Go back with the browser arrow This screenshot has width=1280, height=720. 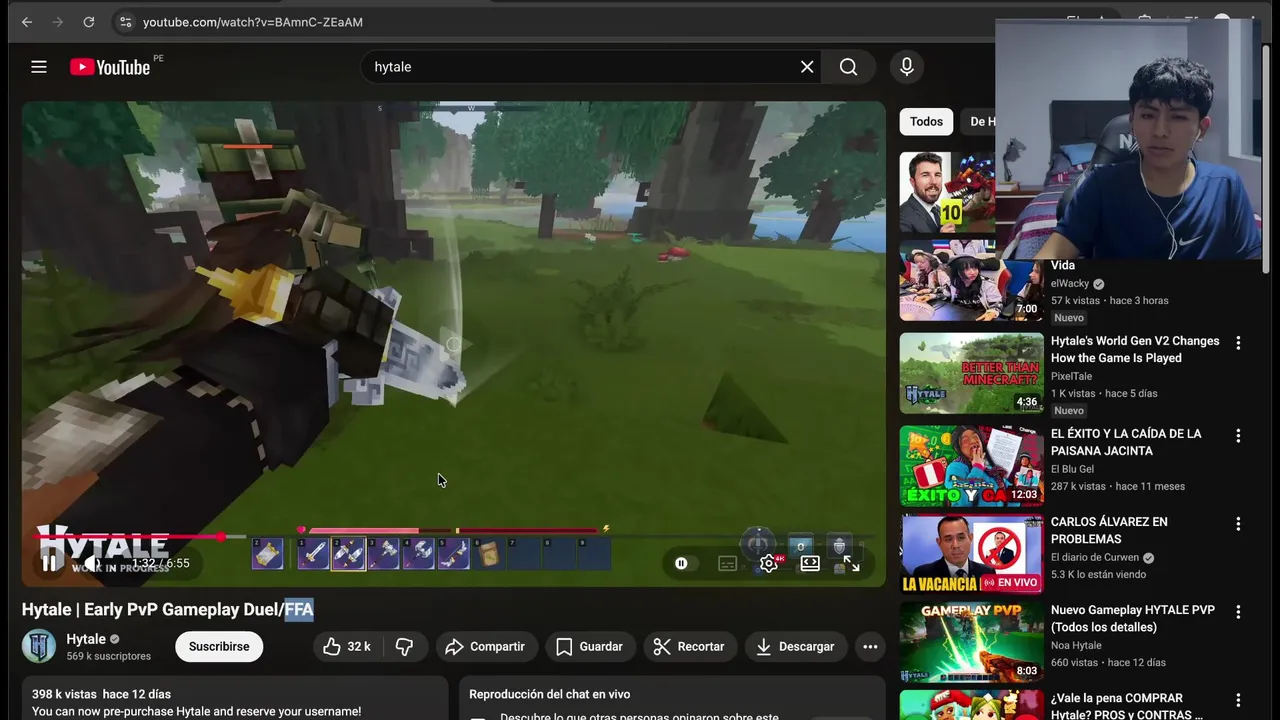(x=27, y=22)
